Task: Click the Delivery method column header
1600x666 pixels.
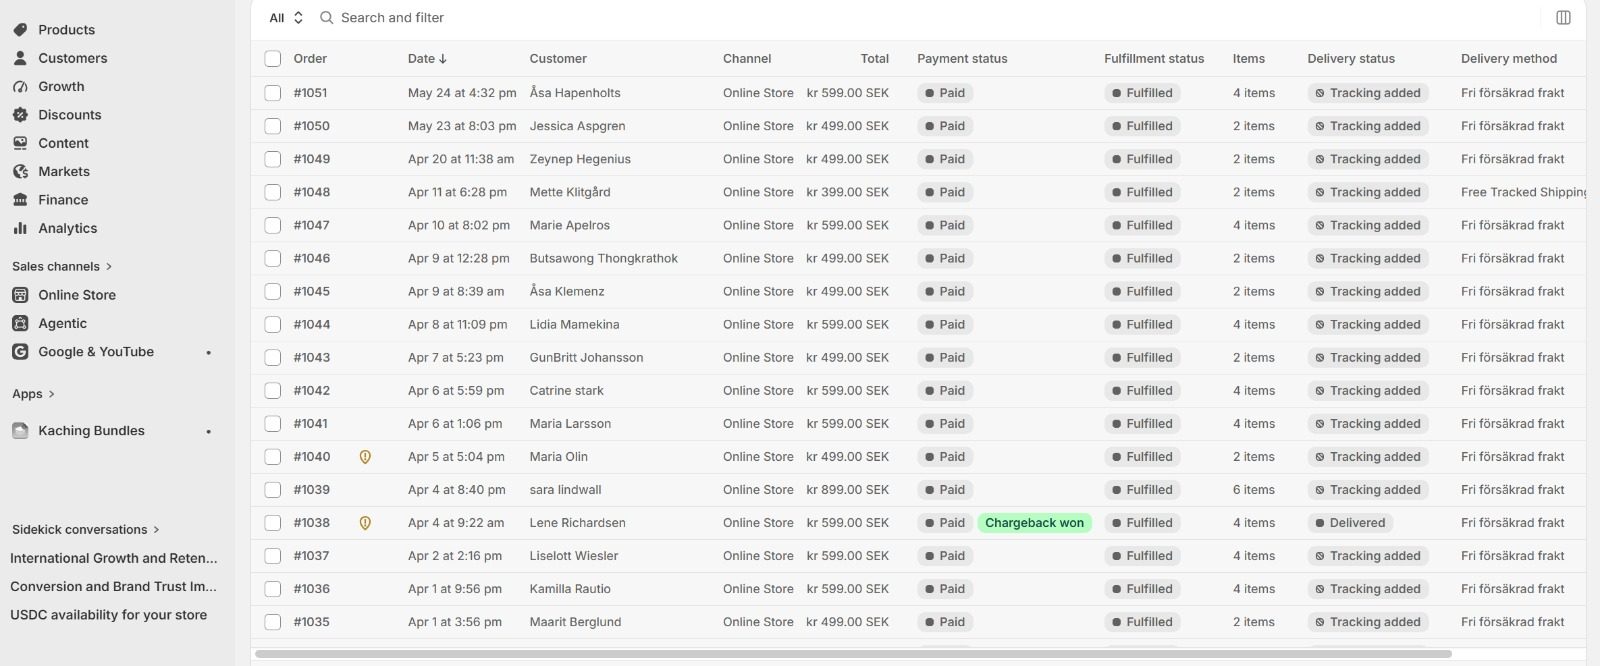Action: point(1509,59)
